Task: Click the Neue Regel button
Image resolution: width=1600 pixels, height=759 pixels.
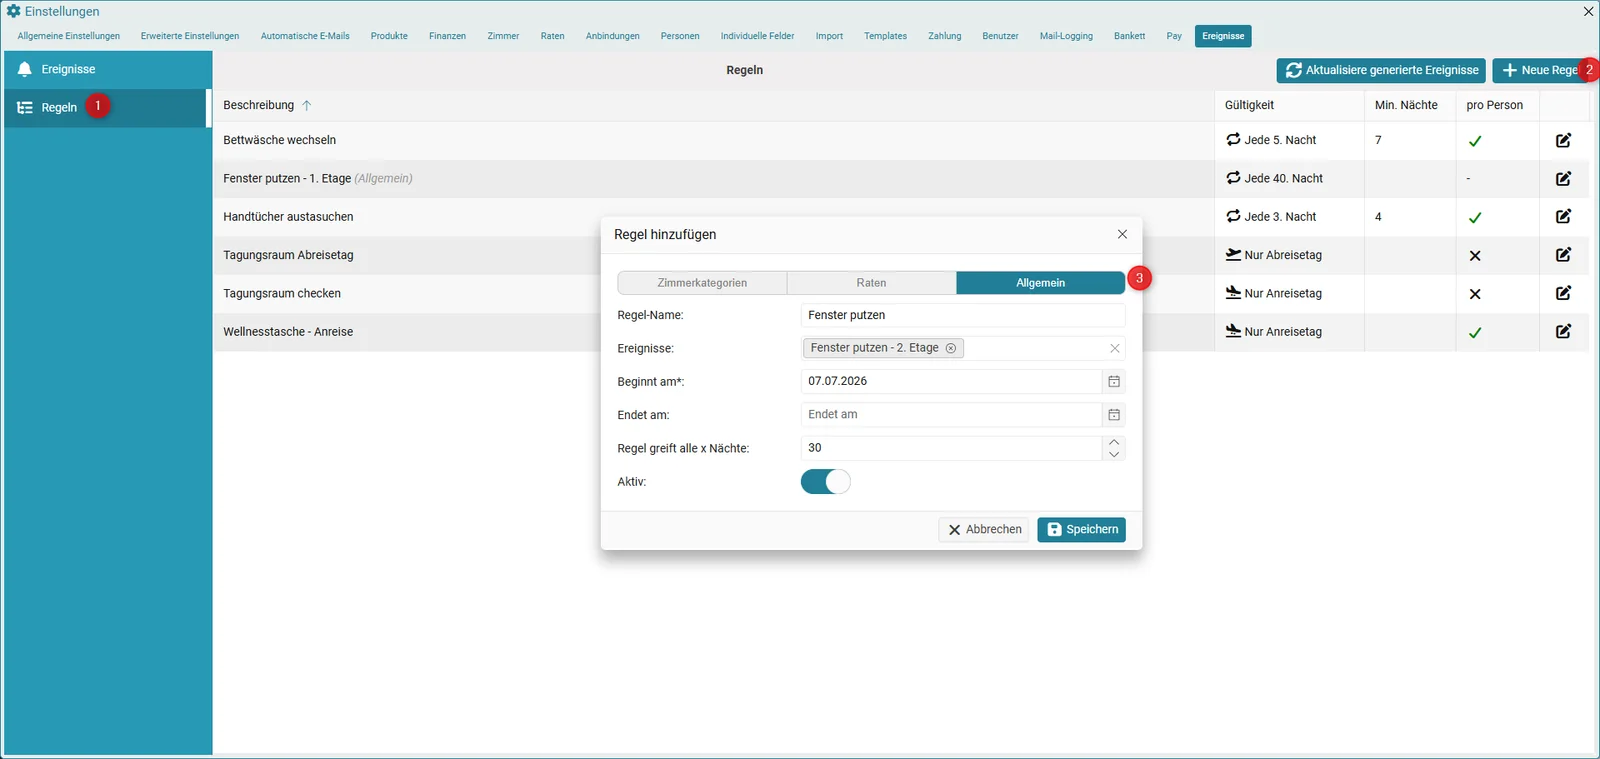Action: (1541, 70)
